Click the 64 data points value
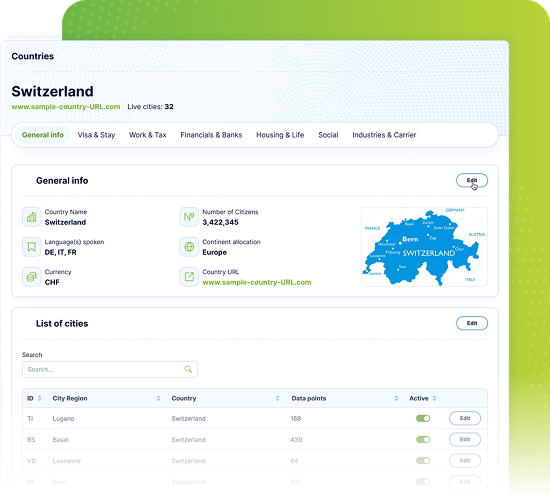The width and height of the screenshot is (550, 497). [x=294, y=461]
